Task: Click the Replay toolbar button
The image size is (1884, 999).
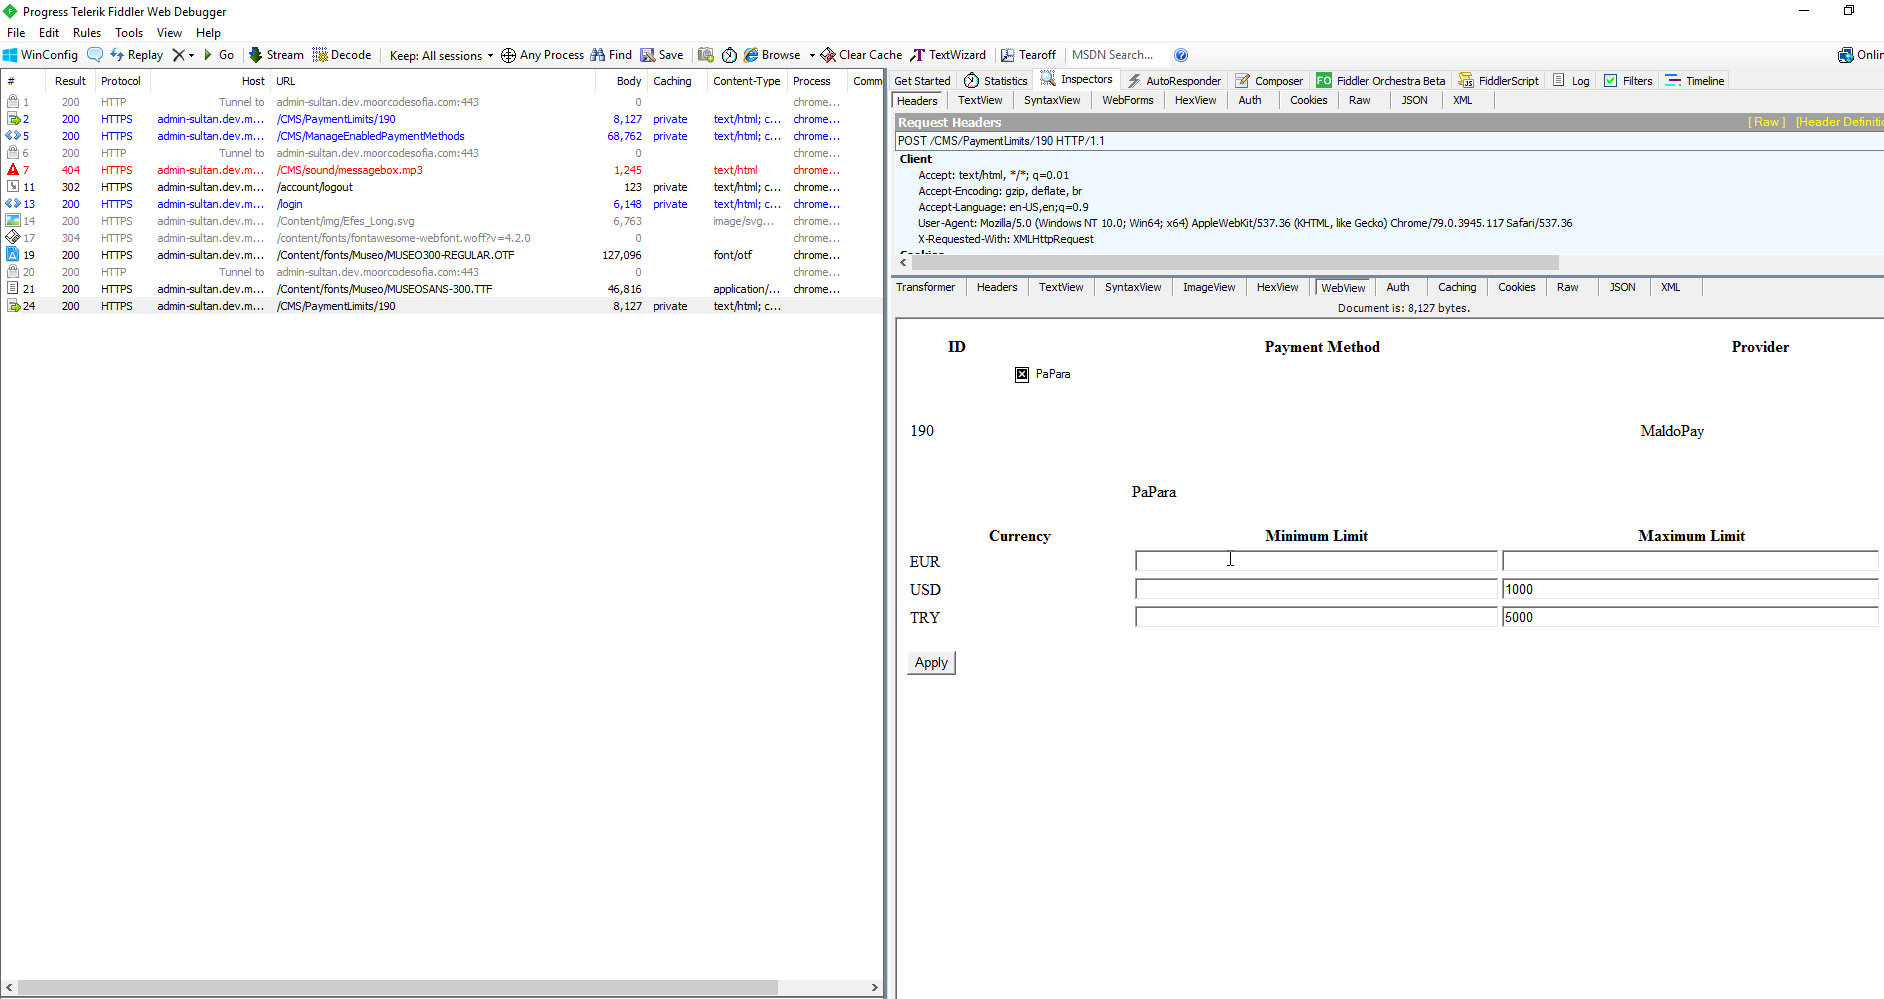Action: 137,55
